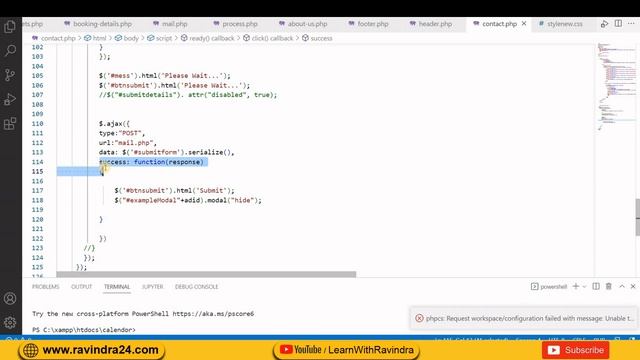Select the TERMINAL panel tab
Screen dimensions: 640x360
(x=117, y=287)
